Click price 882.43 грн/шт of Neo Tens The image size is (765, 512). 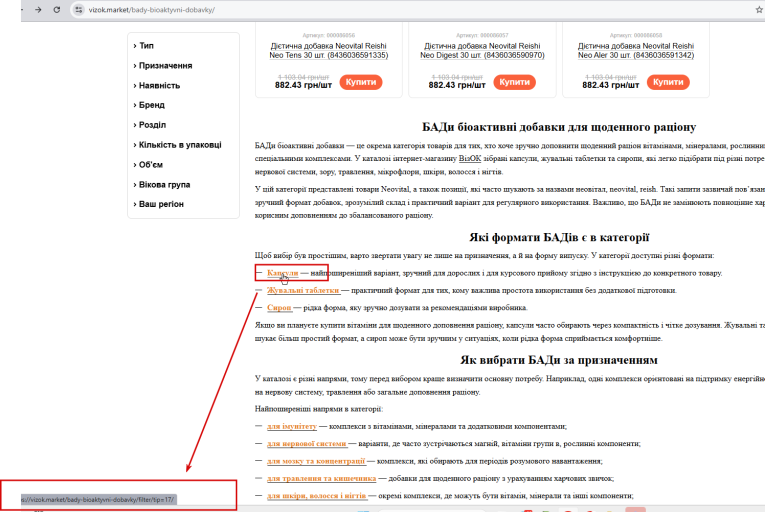(x=303, y=85)
